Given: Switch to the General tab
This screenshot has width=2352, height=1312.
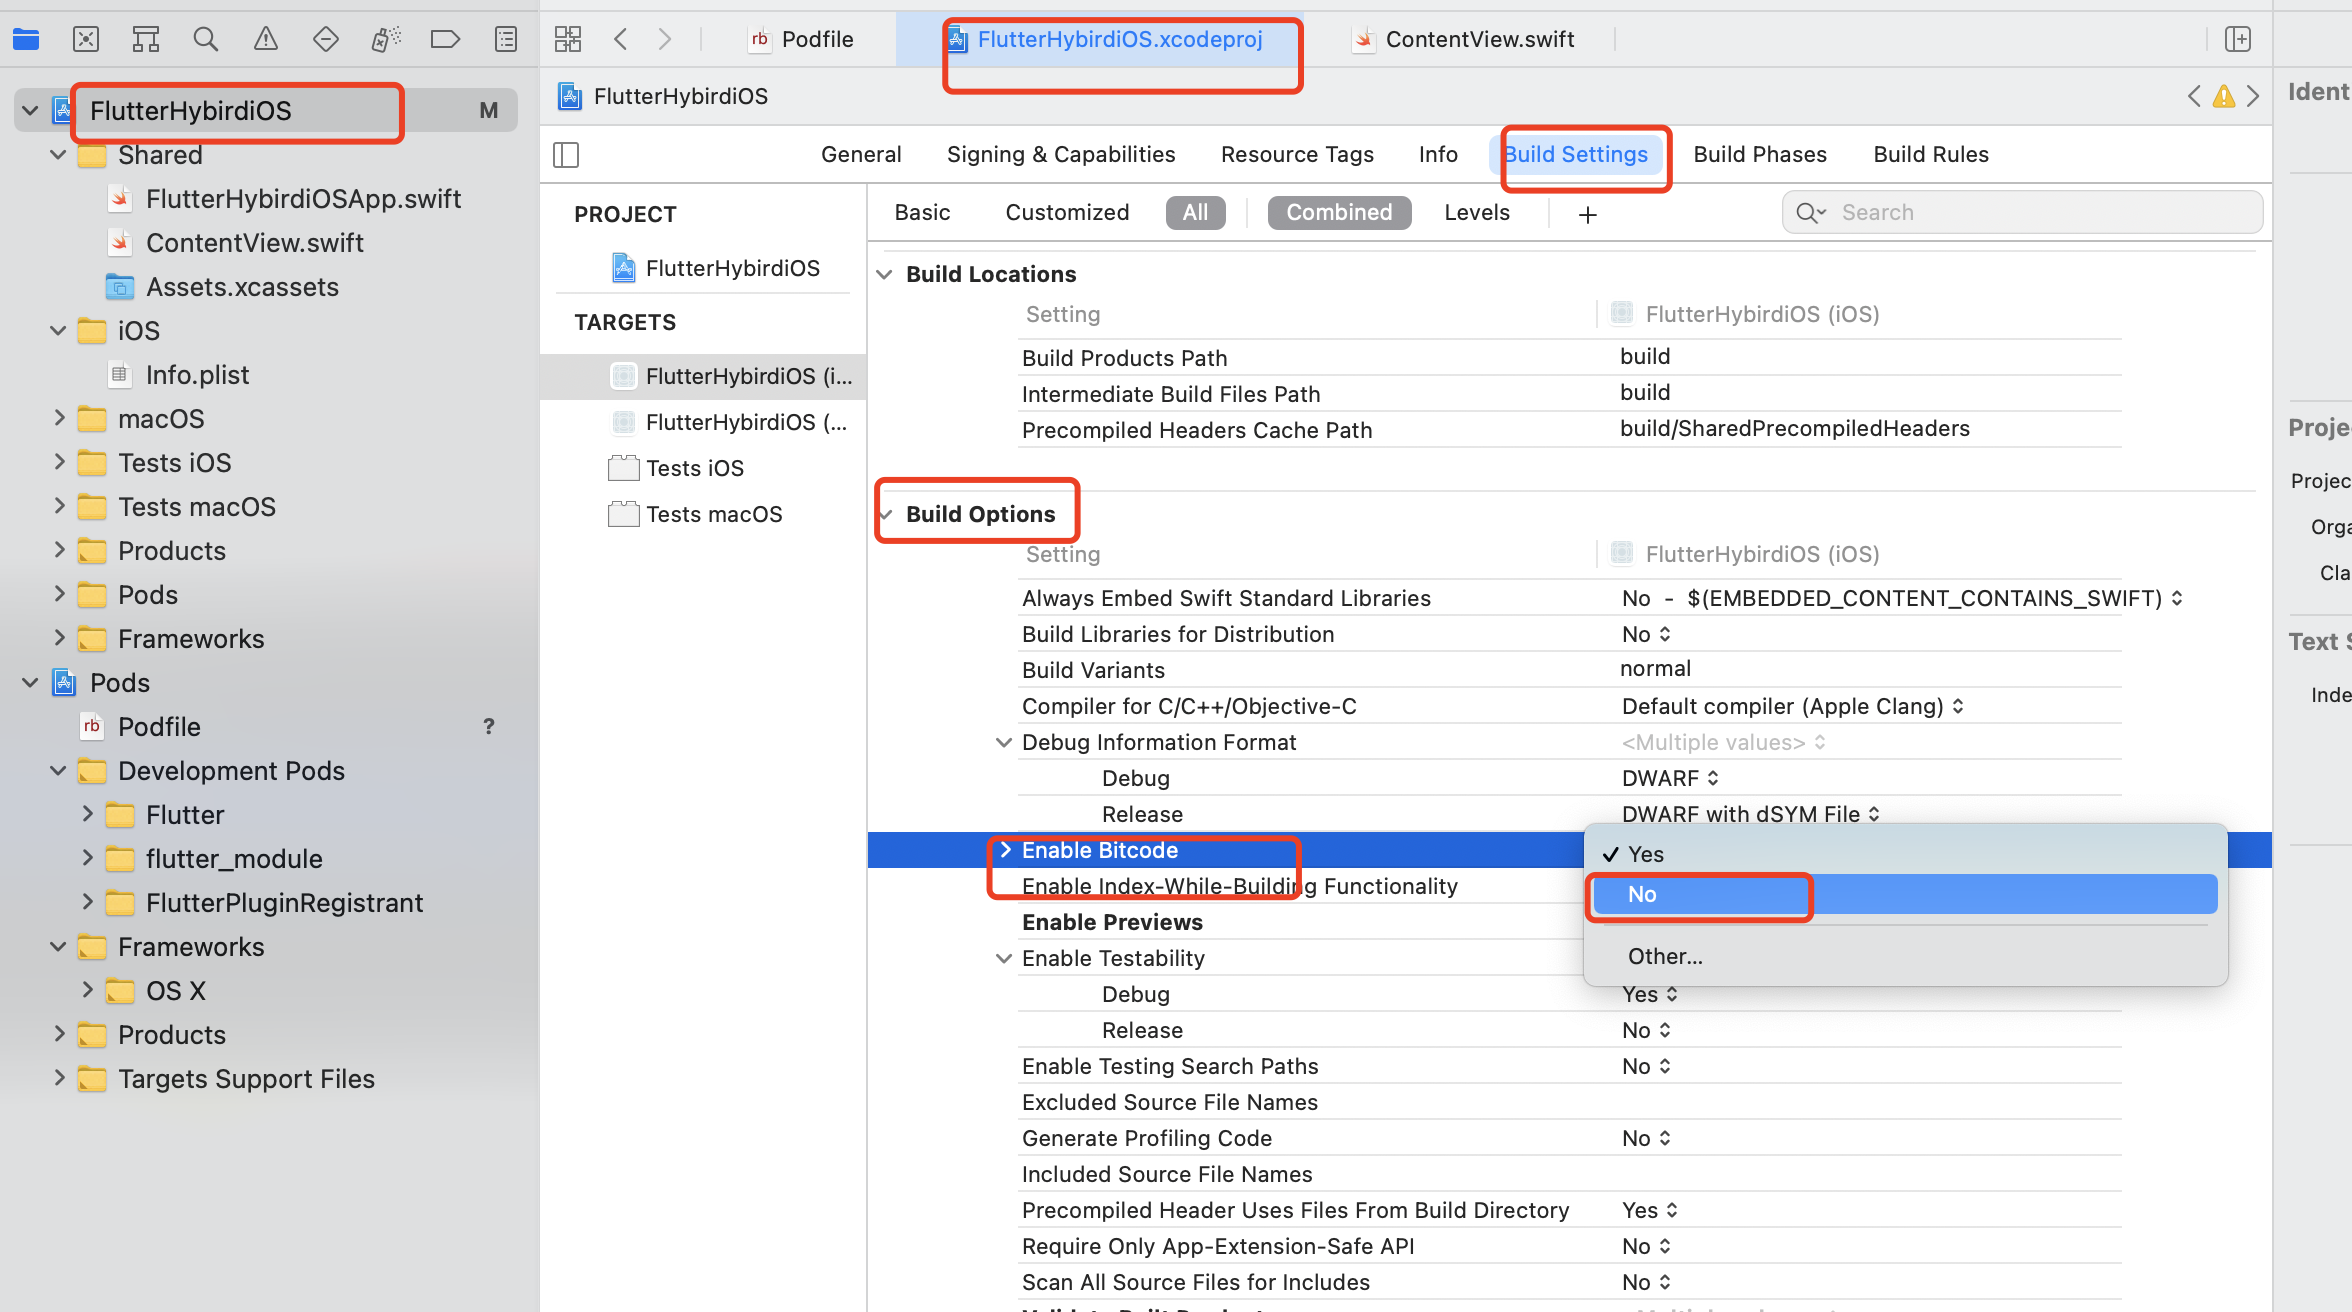Looking at the screenshot, I should pyautogui.click(x=861, y=154).
